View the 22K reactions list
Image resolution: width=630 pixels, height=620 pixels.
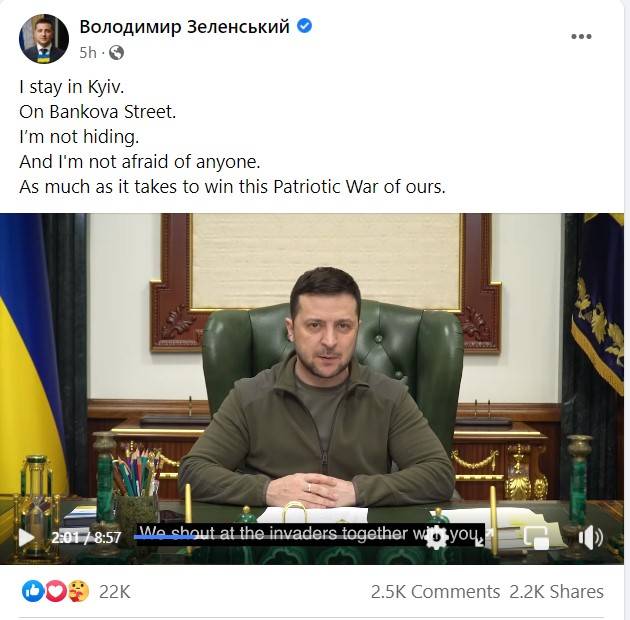click(115, 592)
